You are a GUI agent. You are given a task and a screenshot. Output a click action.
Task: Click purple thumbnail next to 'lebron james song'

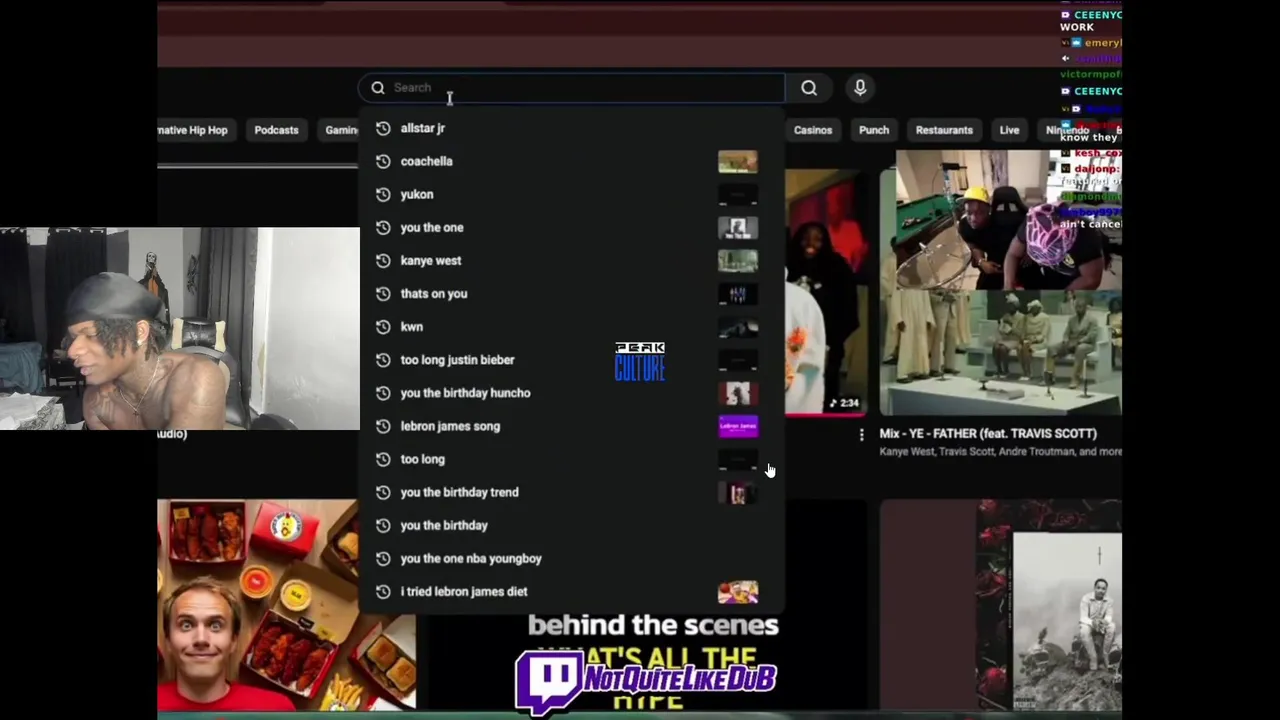pos(738,425)
